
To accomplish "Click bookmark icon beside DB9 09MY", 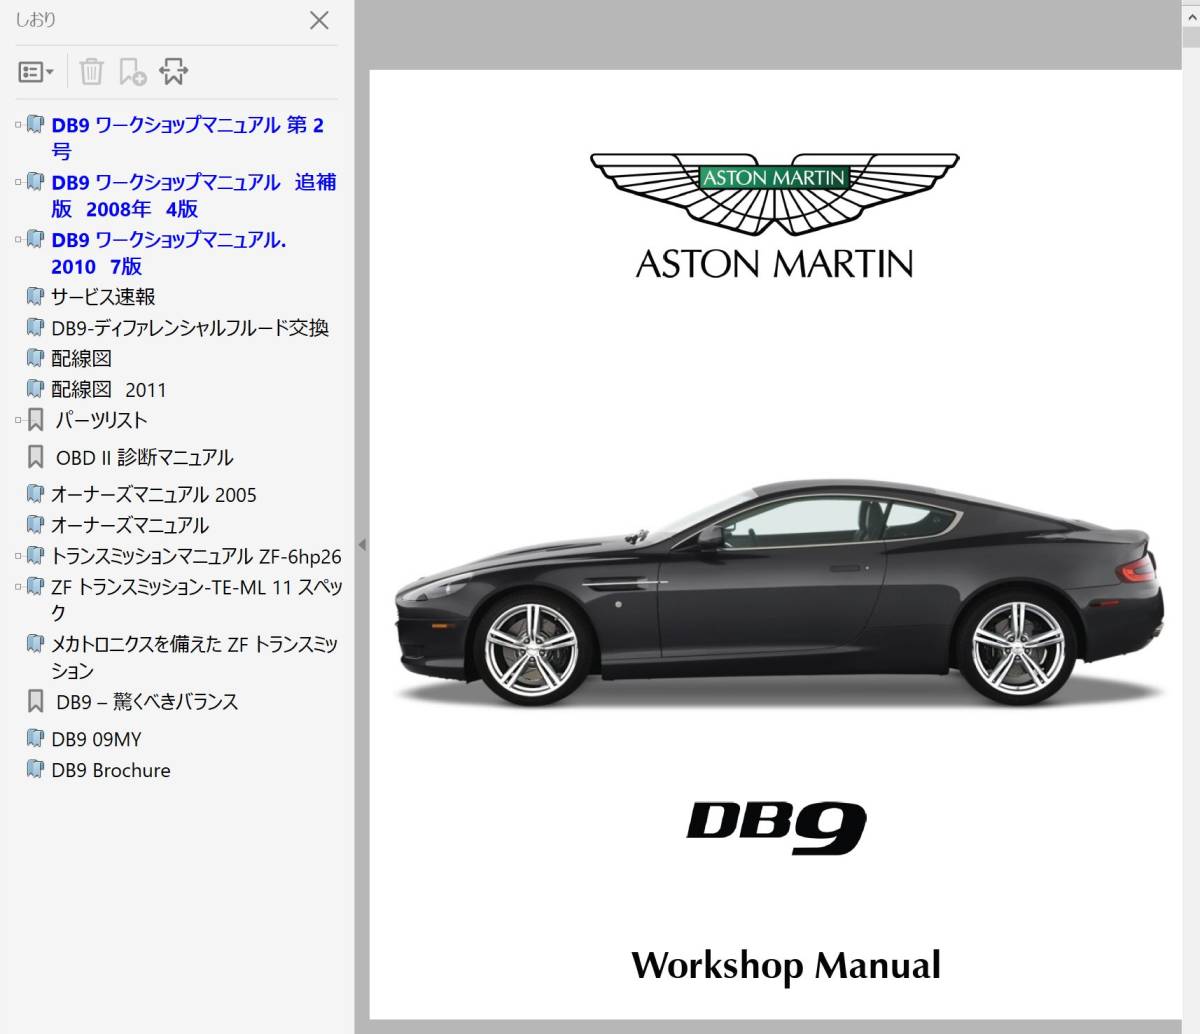I will [x=35, y=739].
